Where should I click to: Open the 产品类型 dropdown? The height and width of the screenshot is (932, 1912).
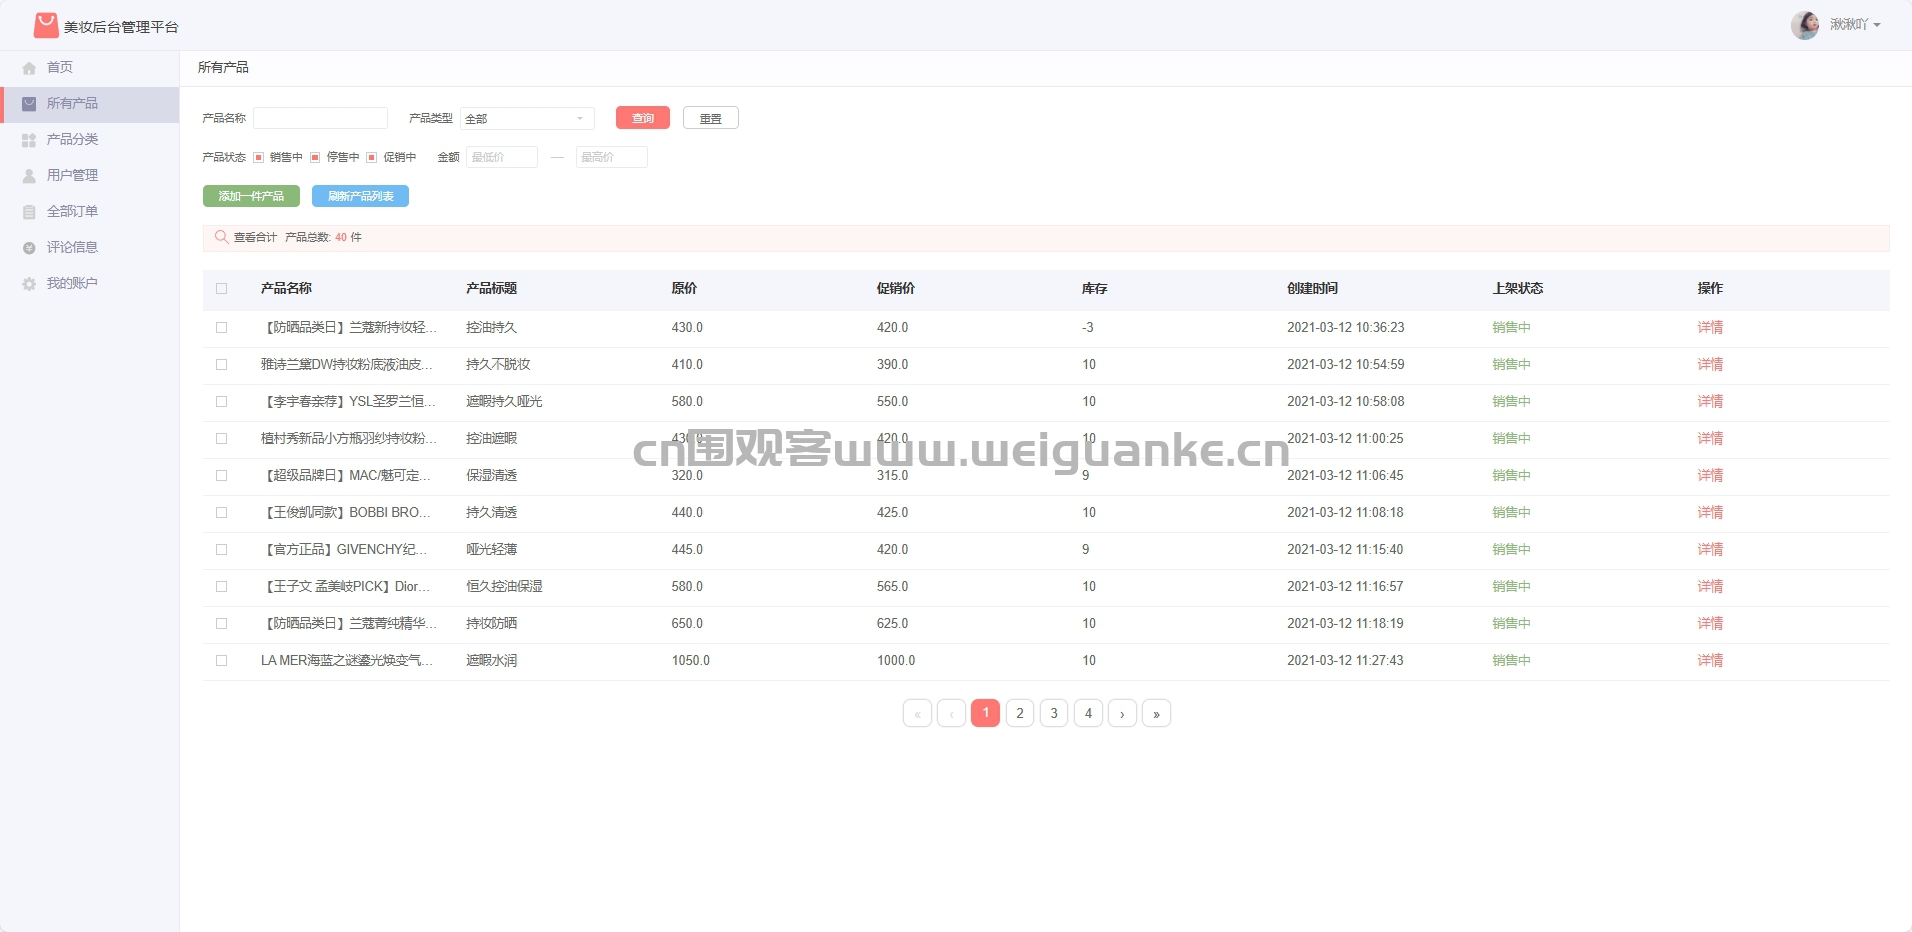pos(527,118)
